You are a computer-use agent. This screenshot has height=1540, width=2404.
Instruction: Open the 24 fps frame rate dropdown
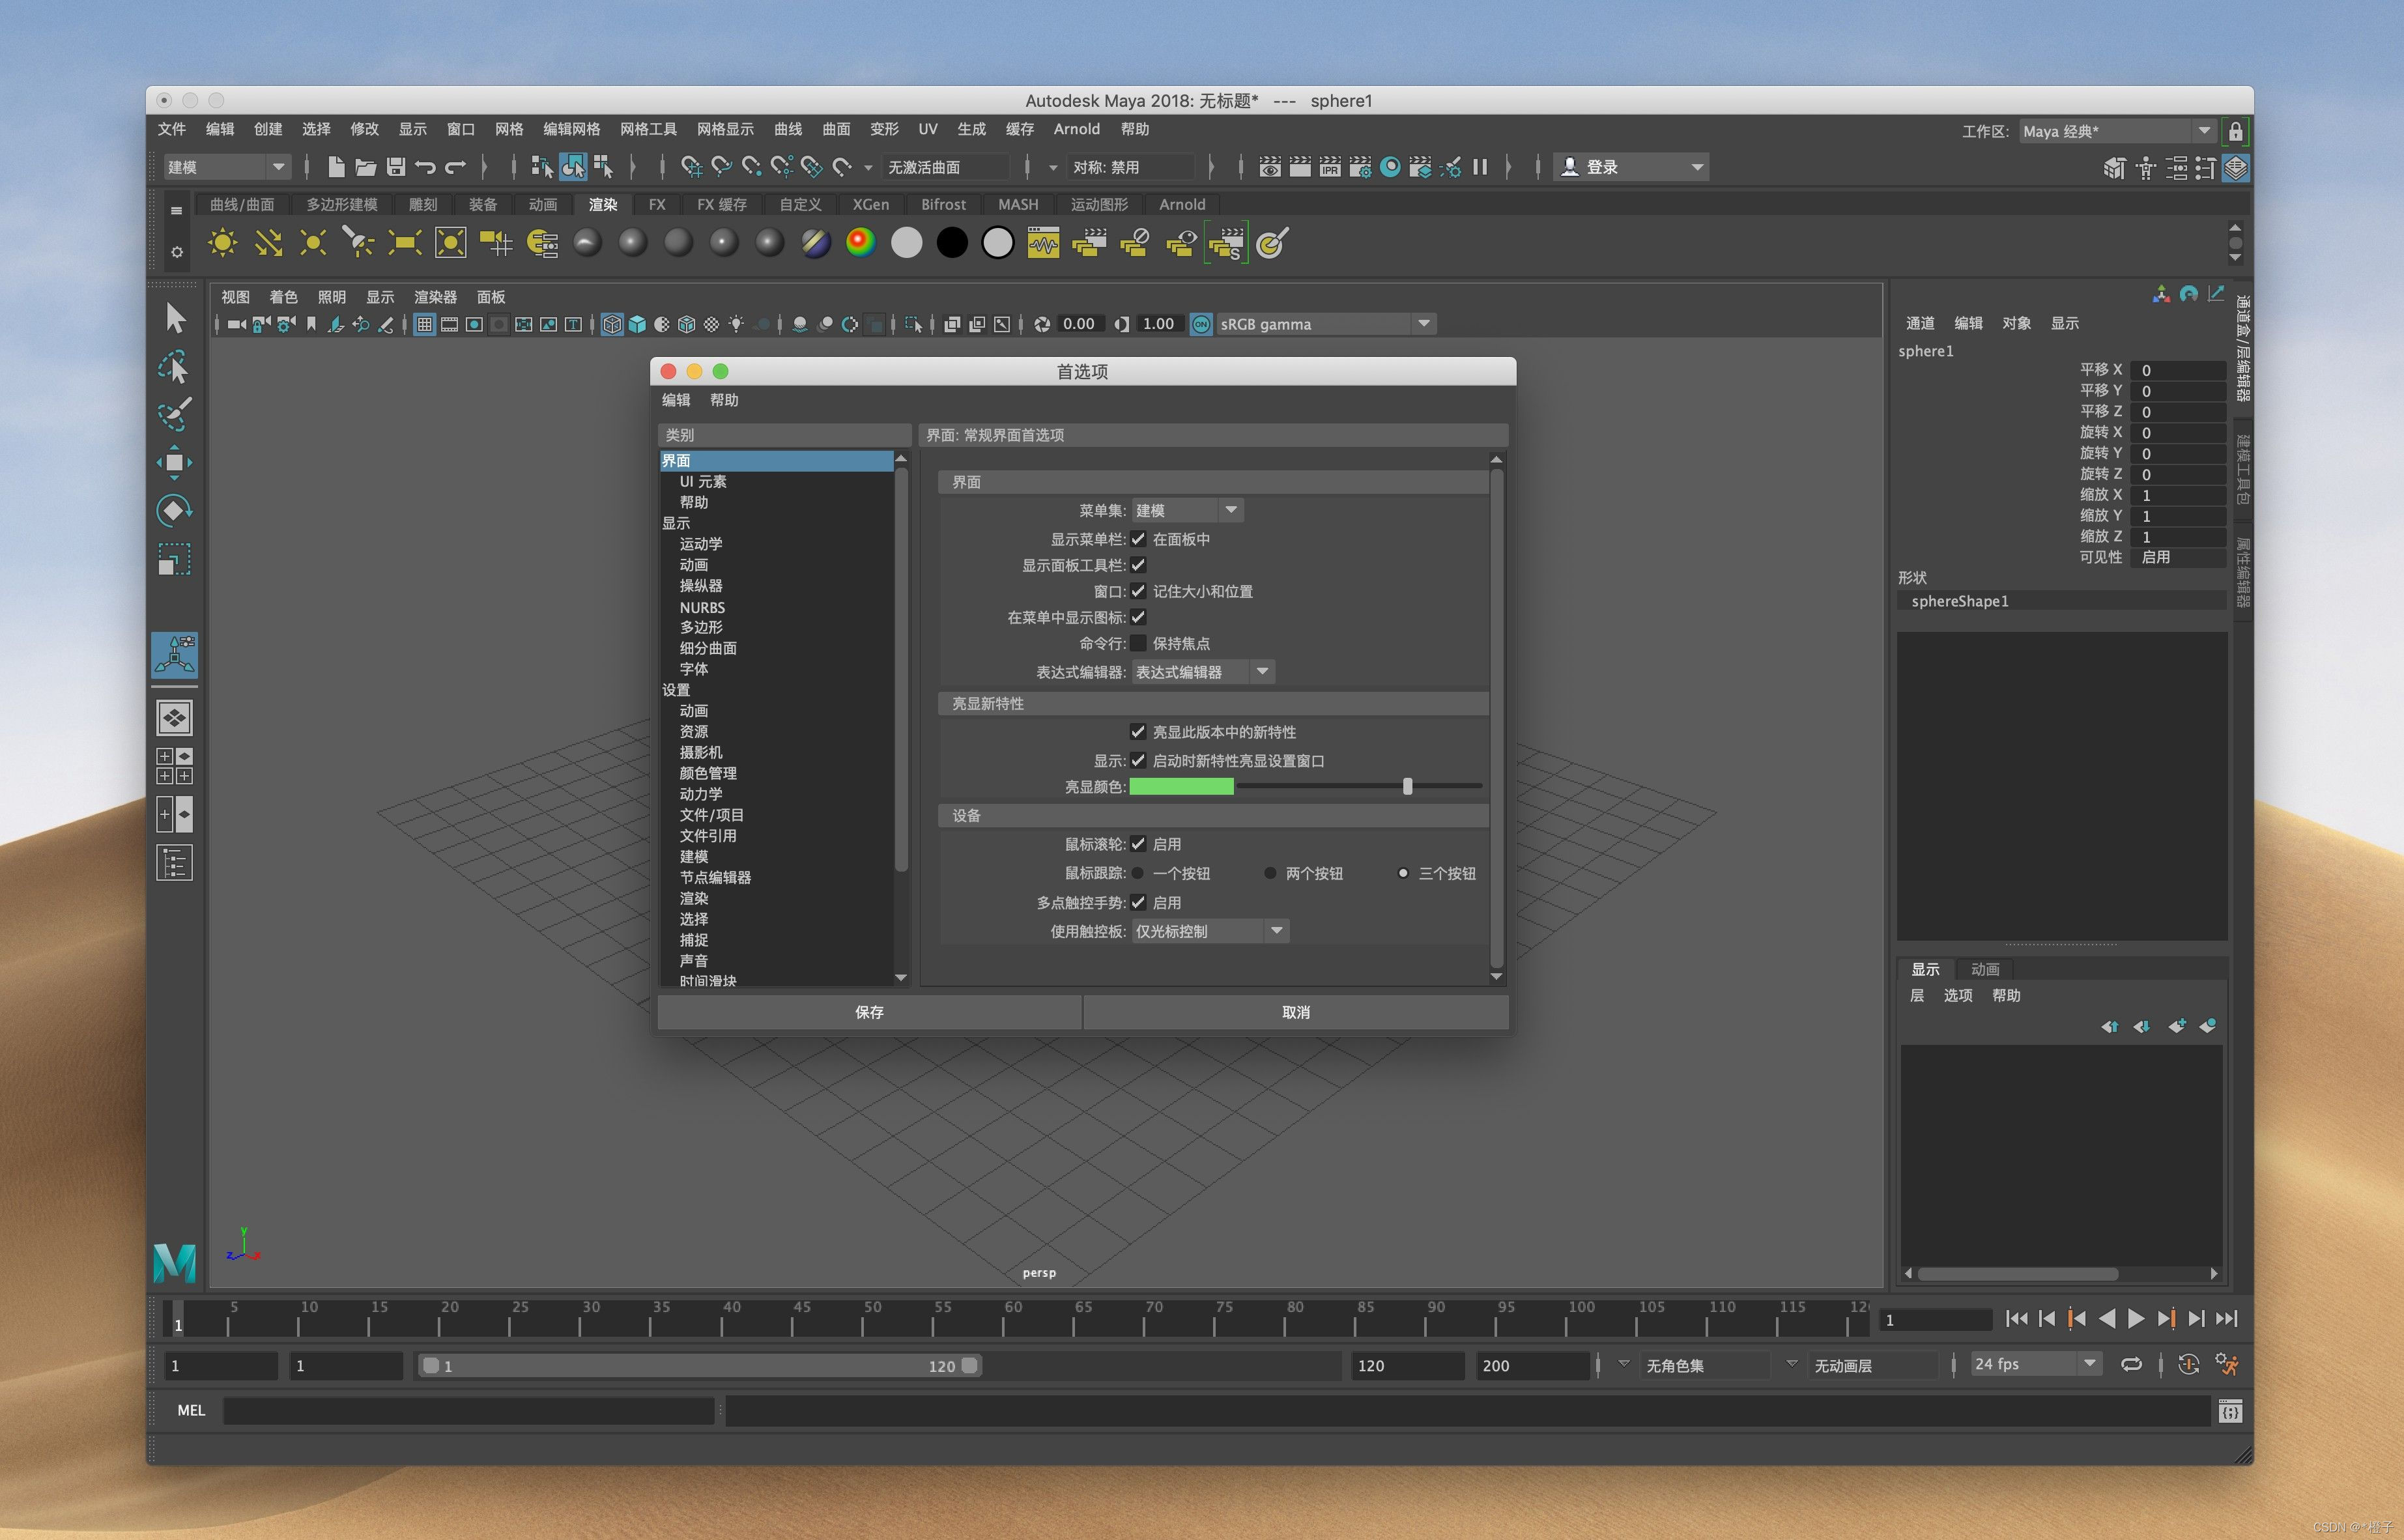(2034, 1364)
